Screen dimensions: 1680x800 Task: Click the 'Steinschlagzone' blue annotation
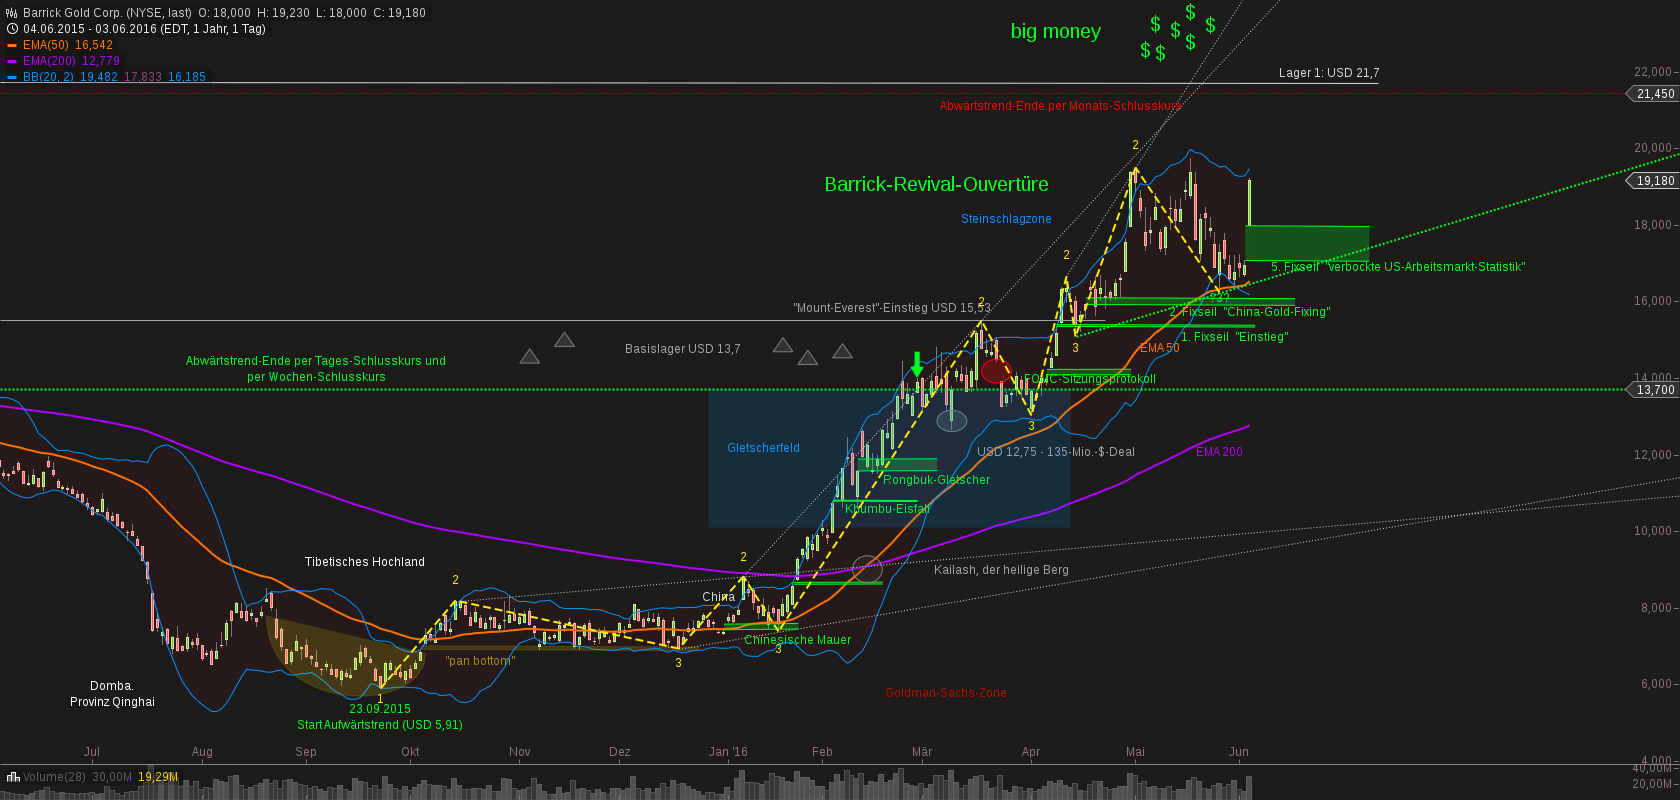point(1006,219)
